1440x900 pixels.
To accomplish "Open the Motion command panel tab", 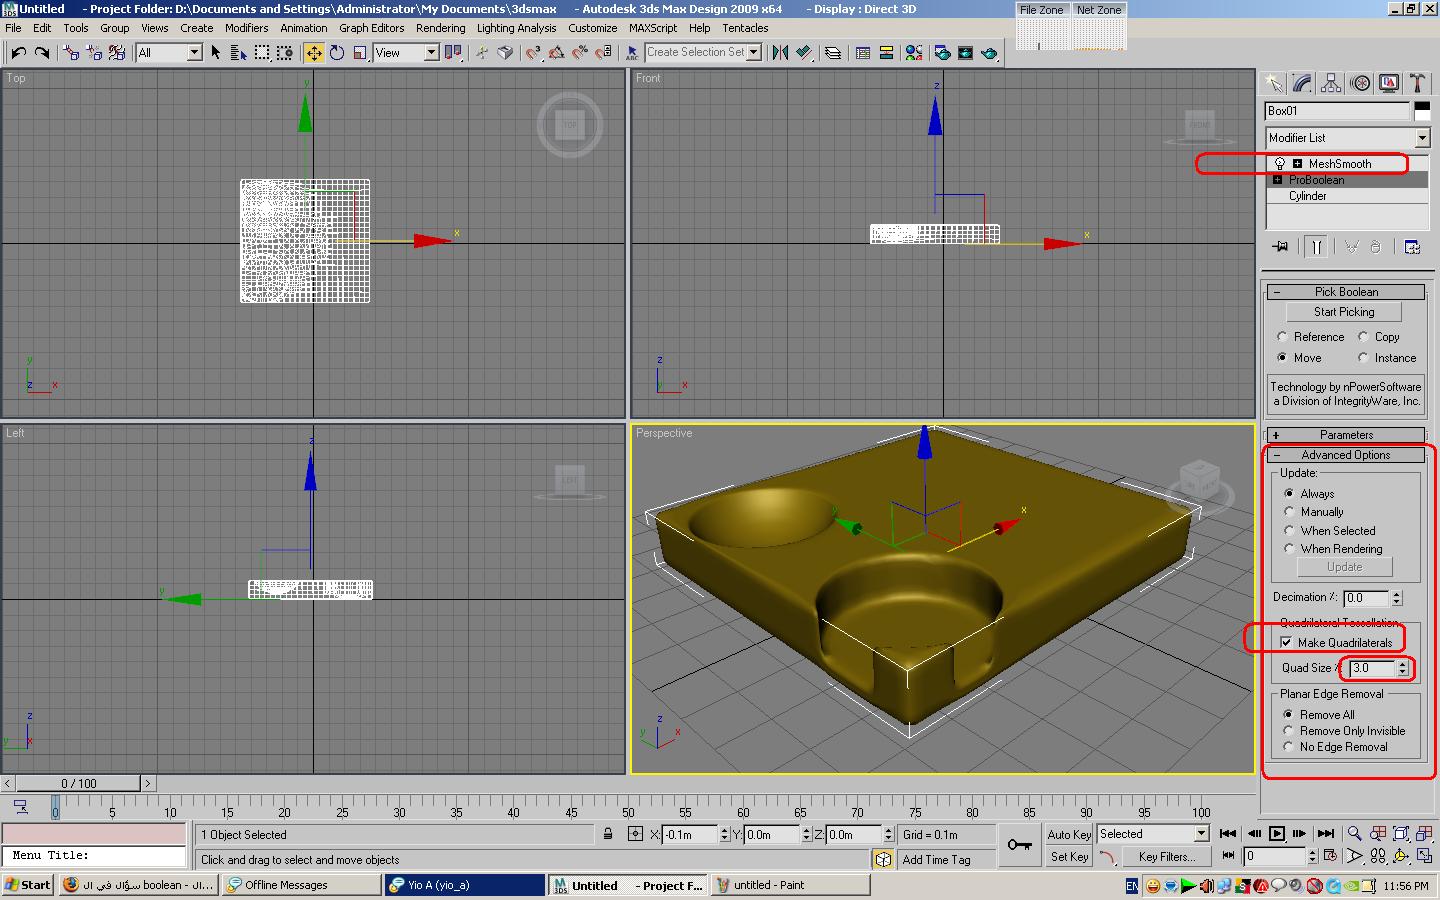I will click(1360, 83).
